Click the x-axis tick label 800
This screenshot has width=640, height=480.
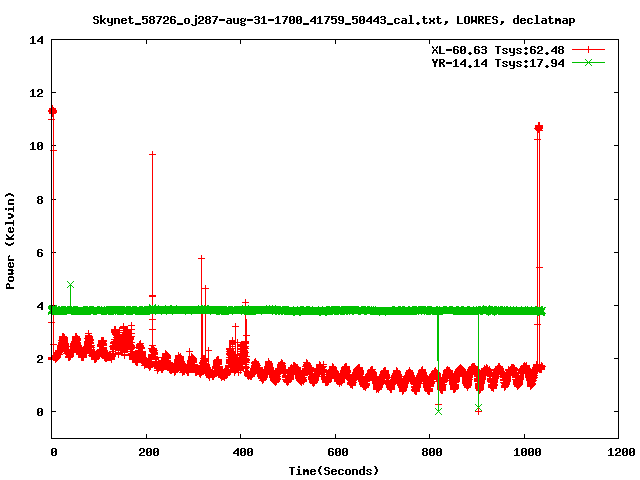432,452
